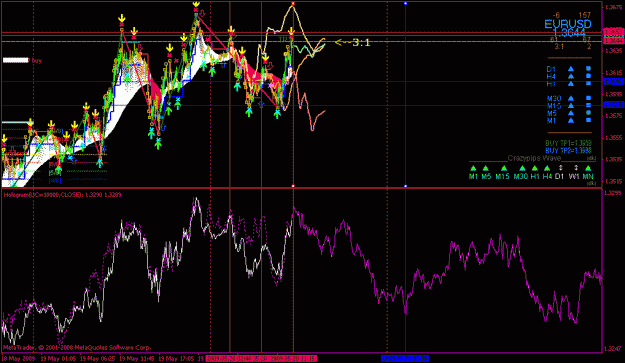
Task: Click the "19 May 01:05" time axis label
Action: (x=59, y=359)
